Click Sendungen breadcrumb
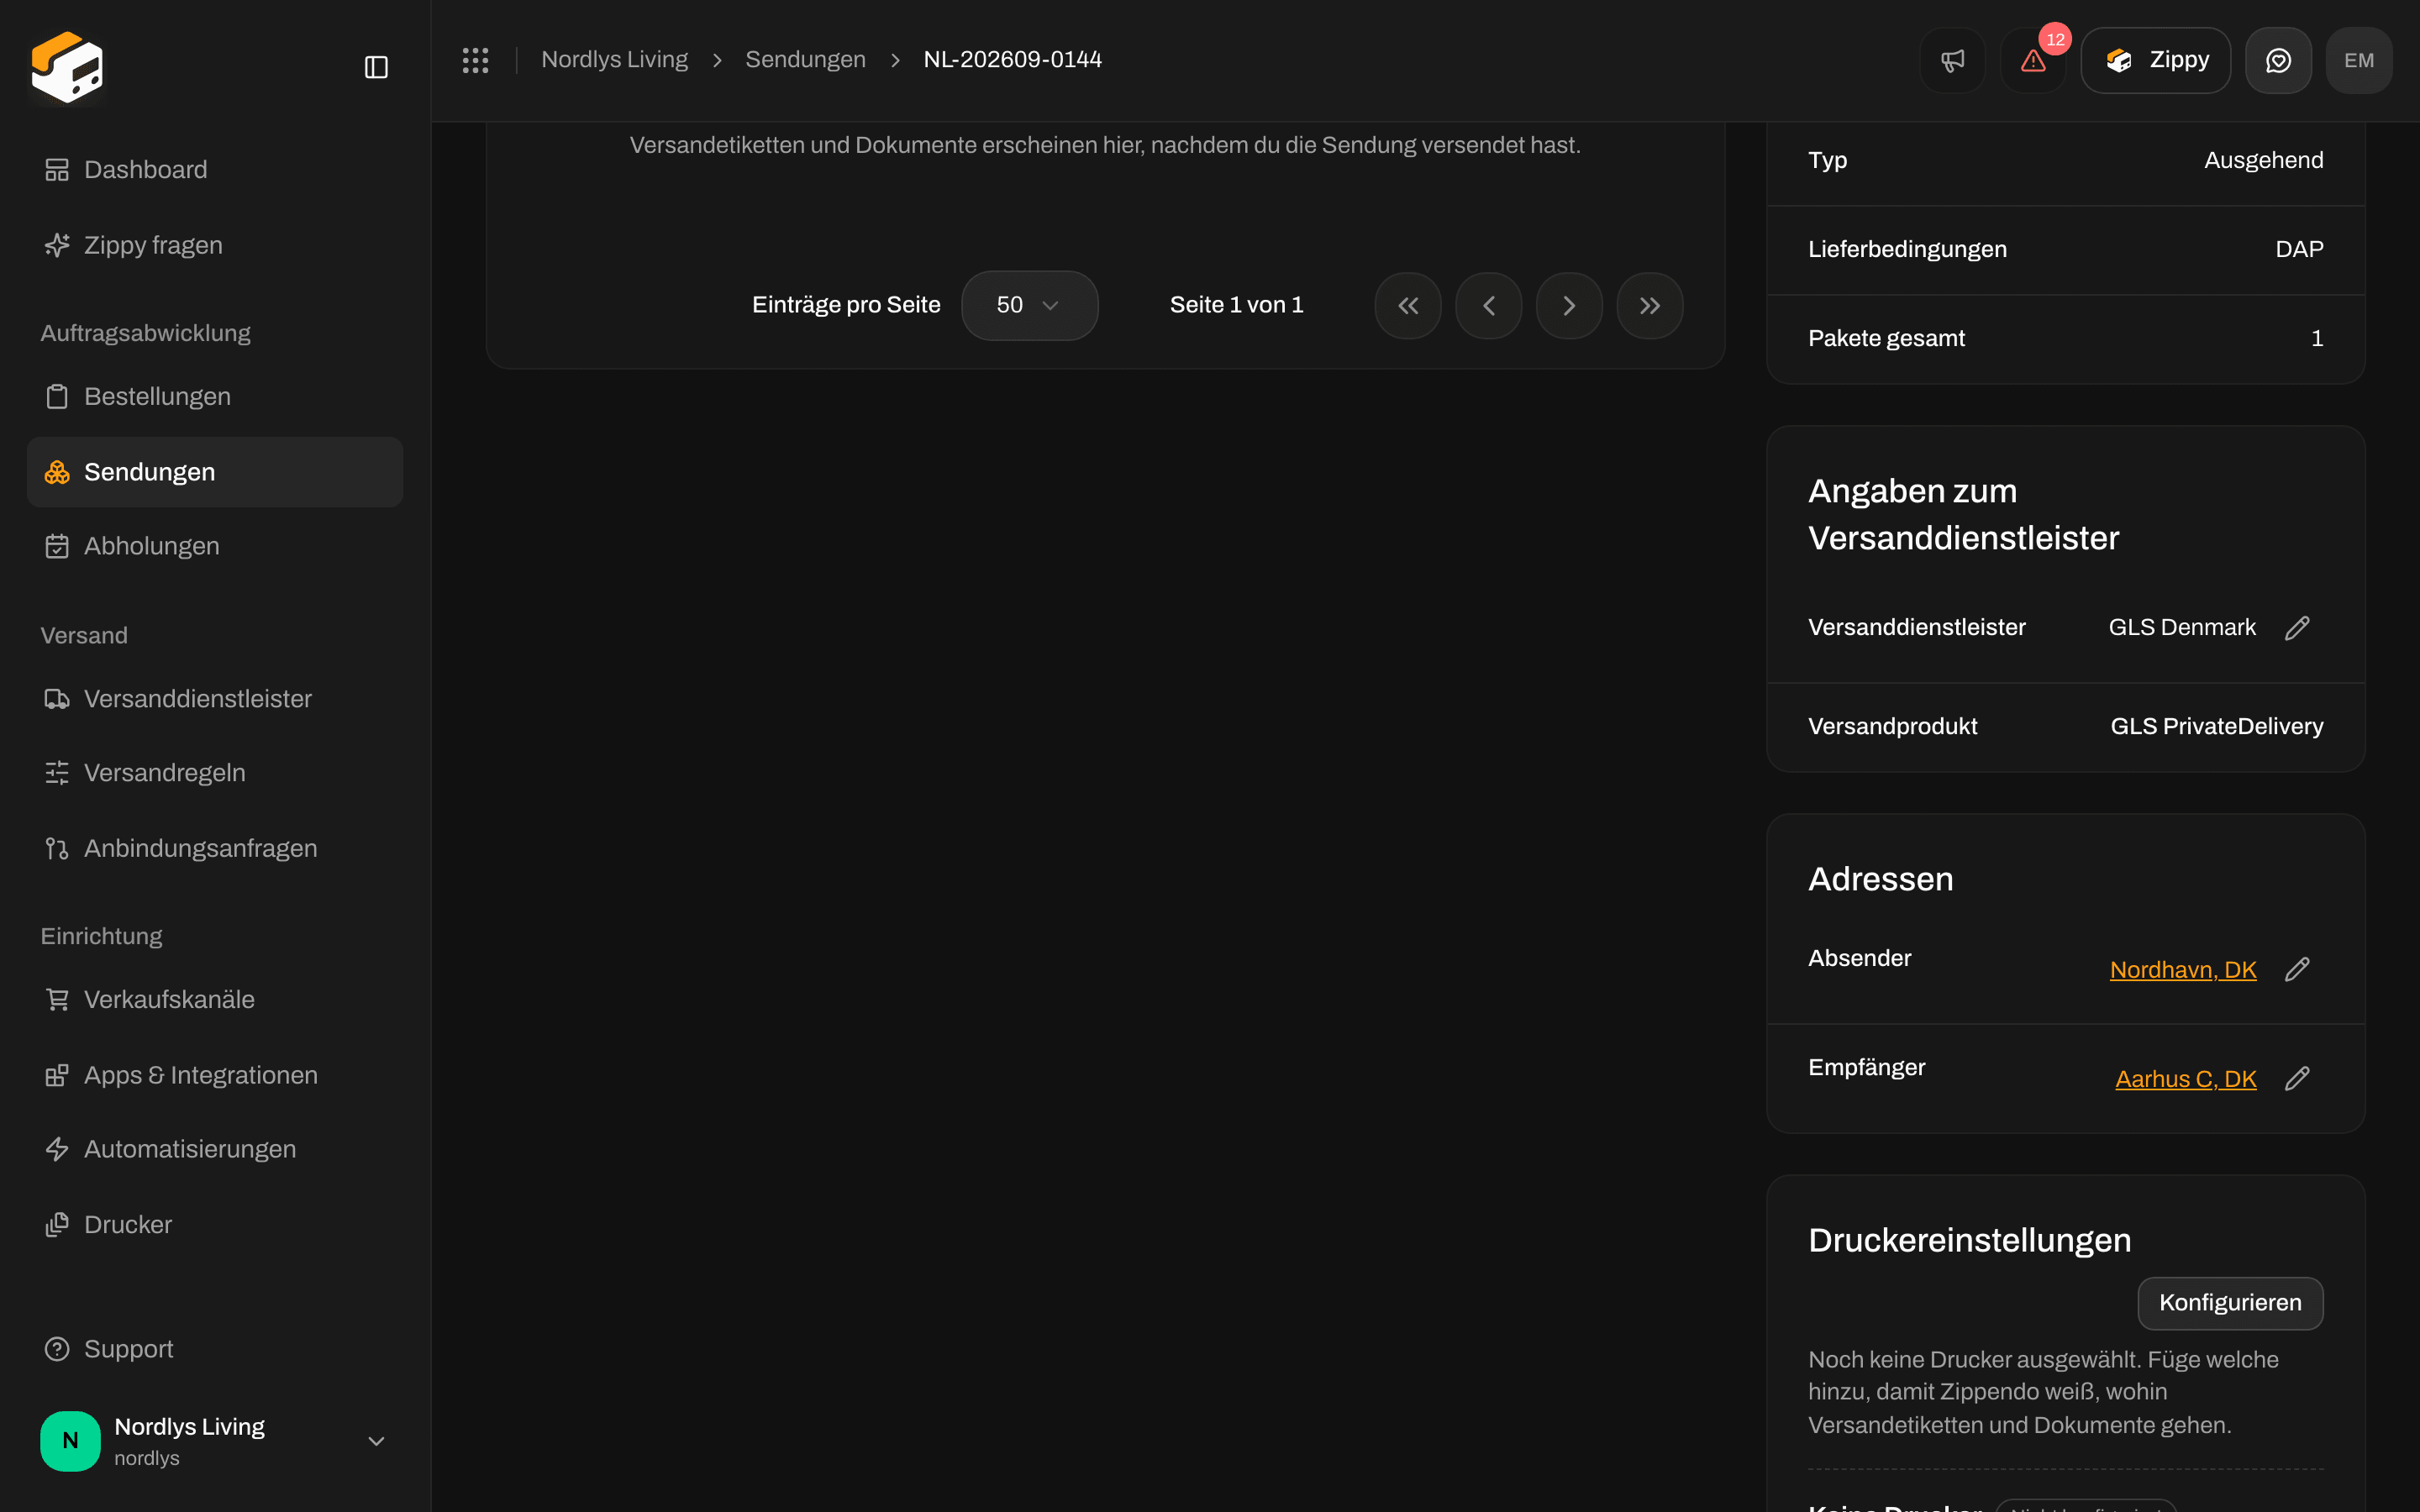The height and width of the screenshot is (1512, 2420). pos(805,60)
